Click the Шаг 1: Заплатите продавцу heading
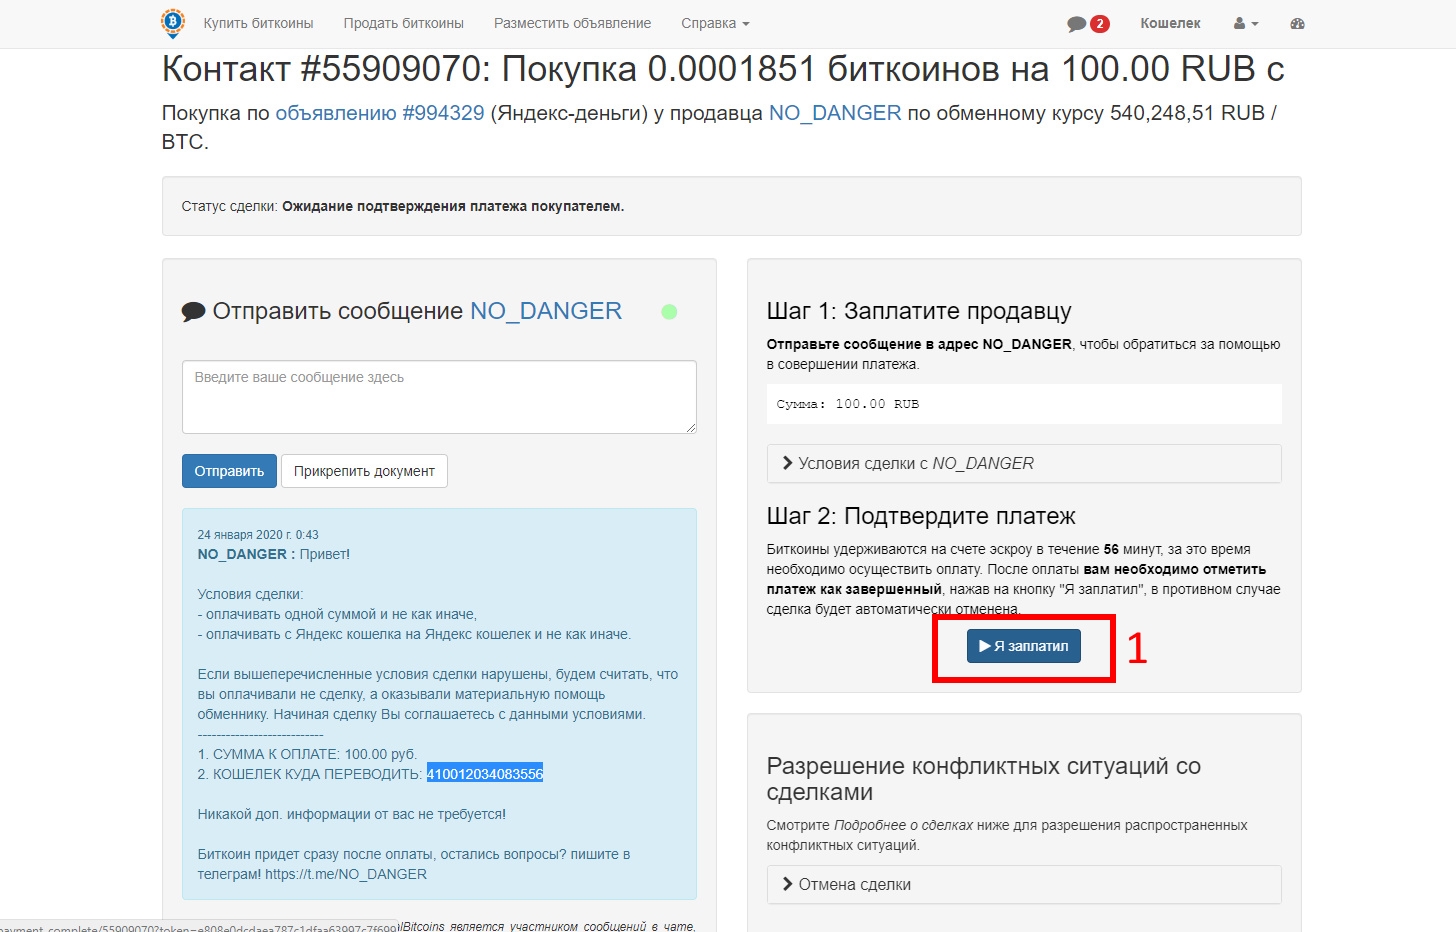 [919, 311]
